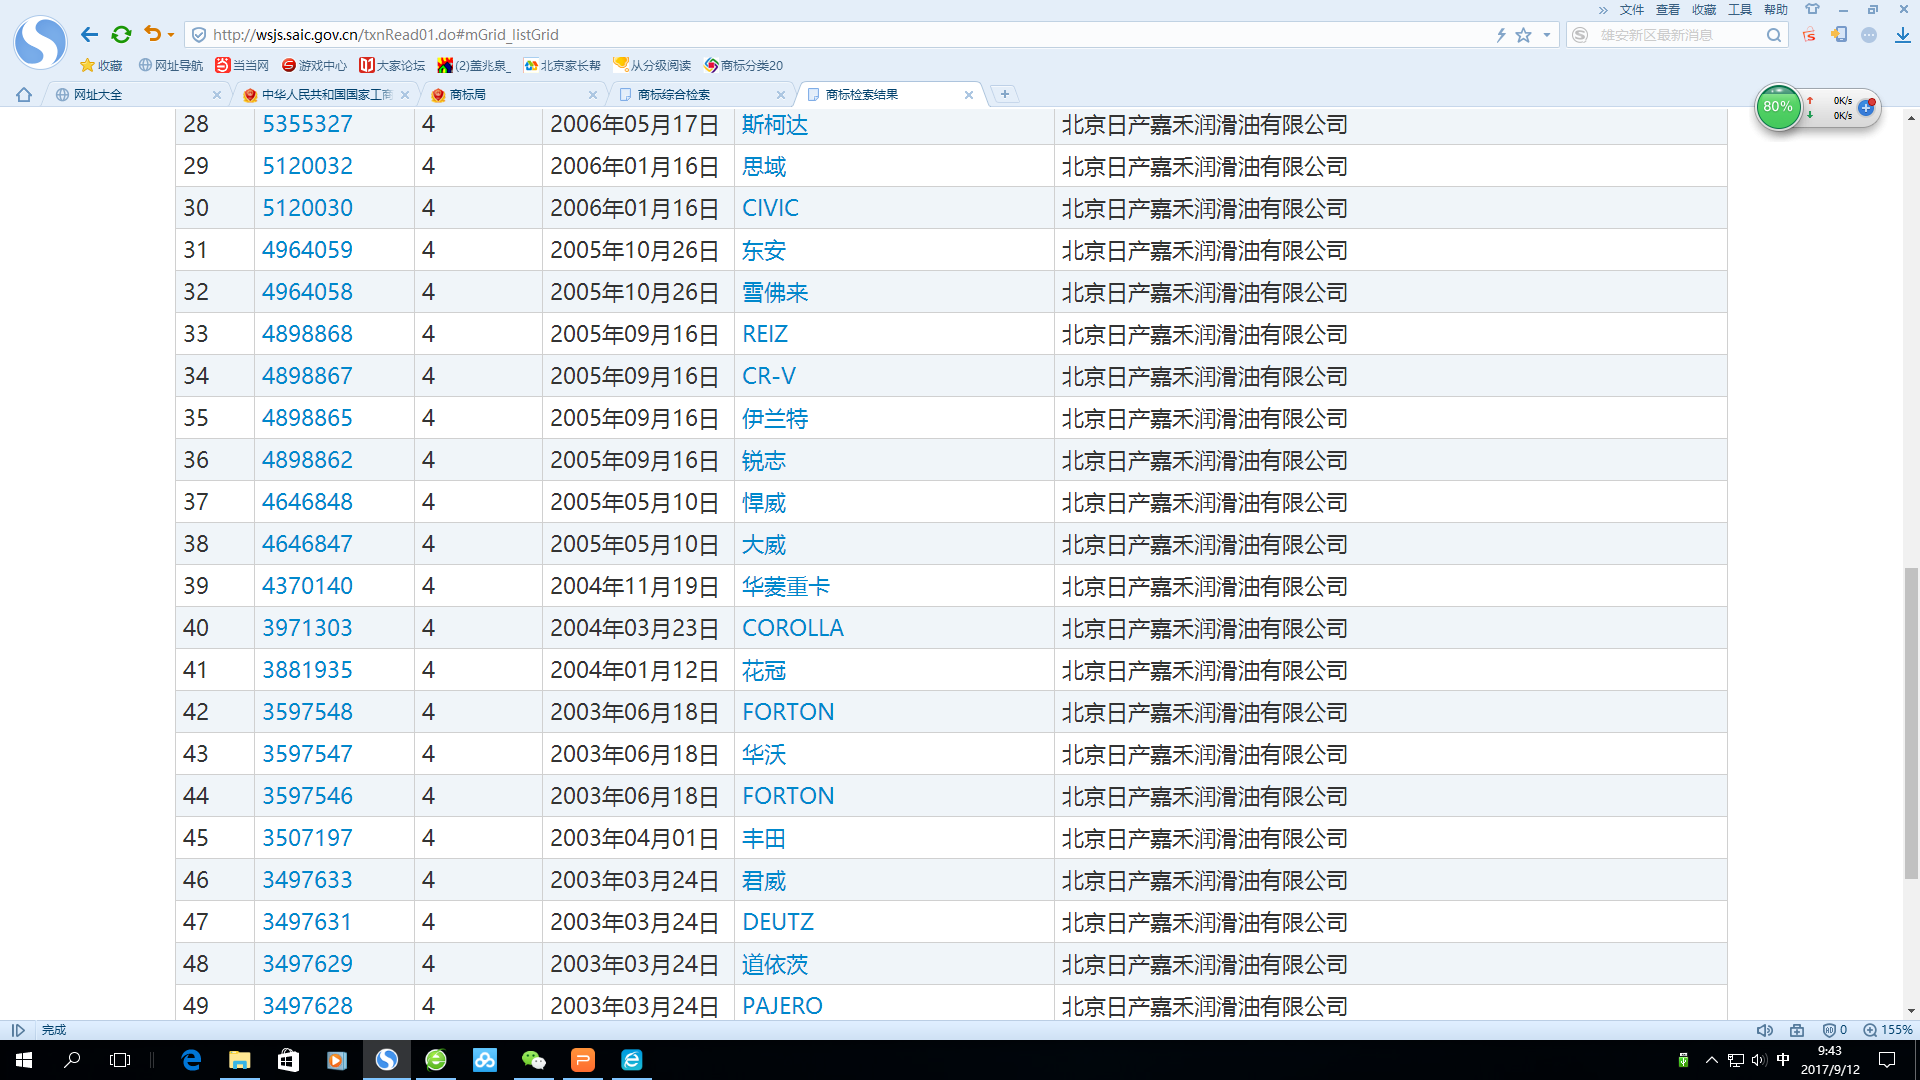Click the home page icon
The image size is (1920, 1080).
click(x=24, y=95)
